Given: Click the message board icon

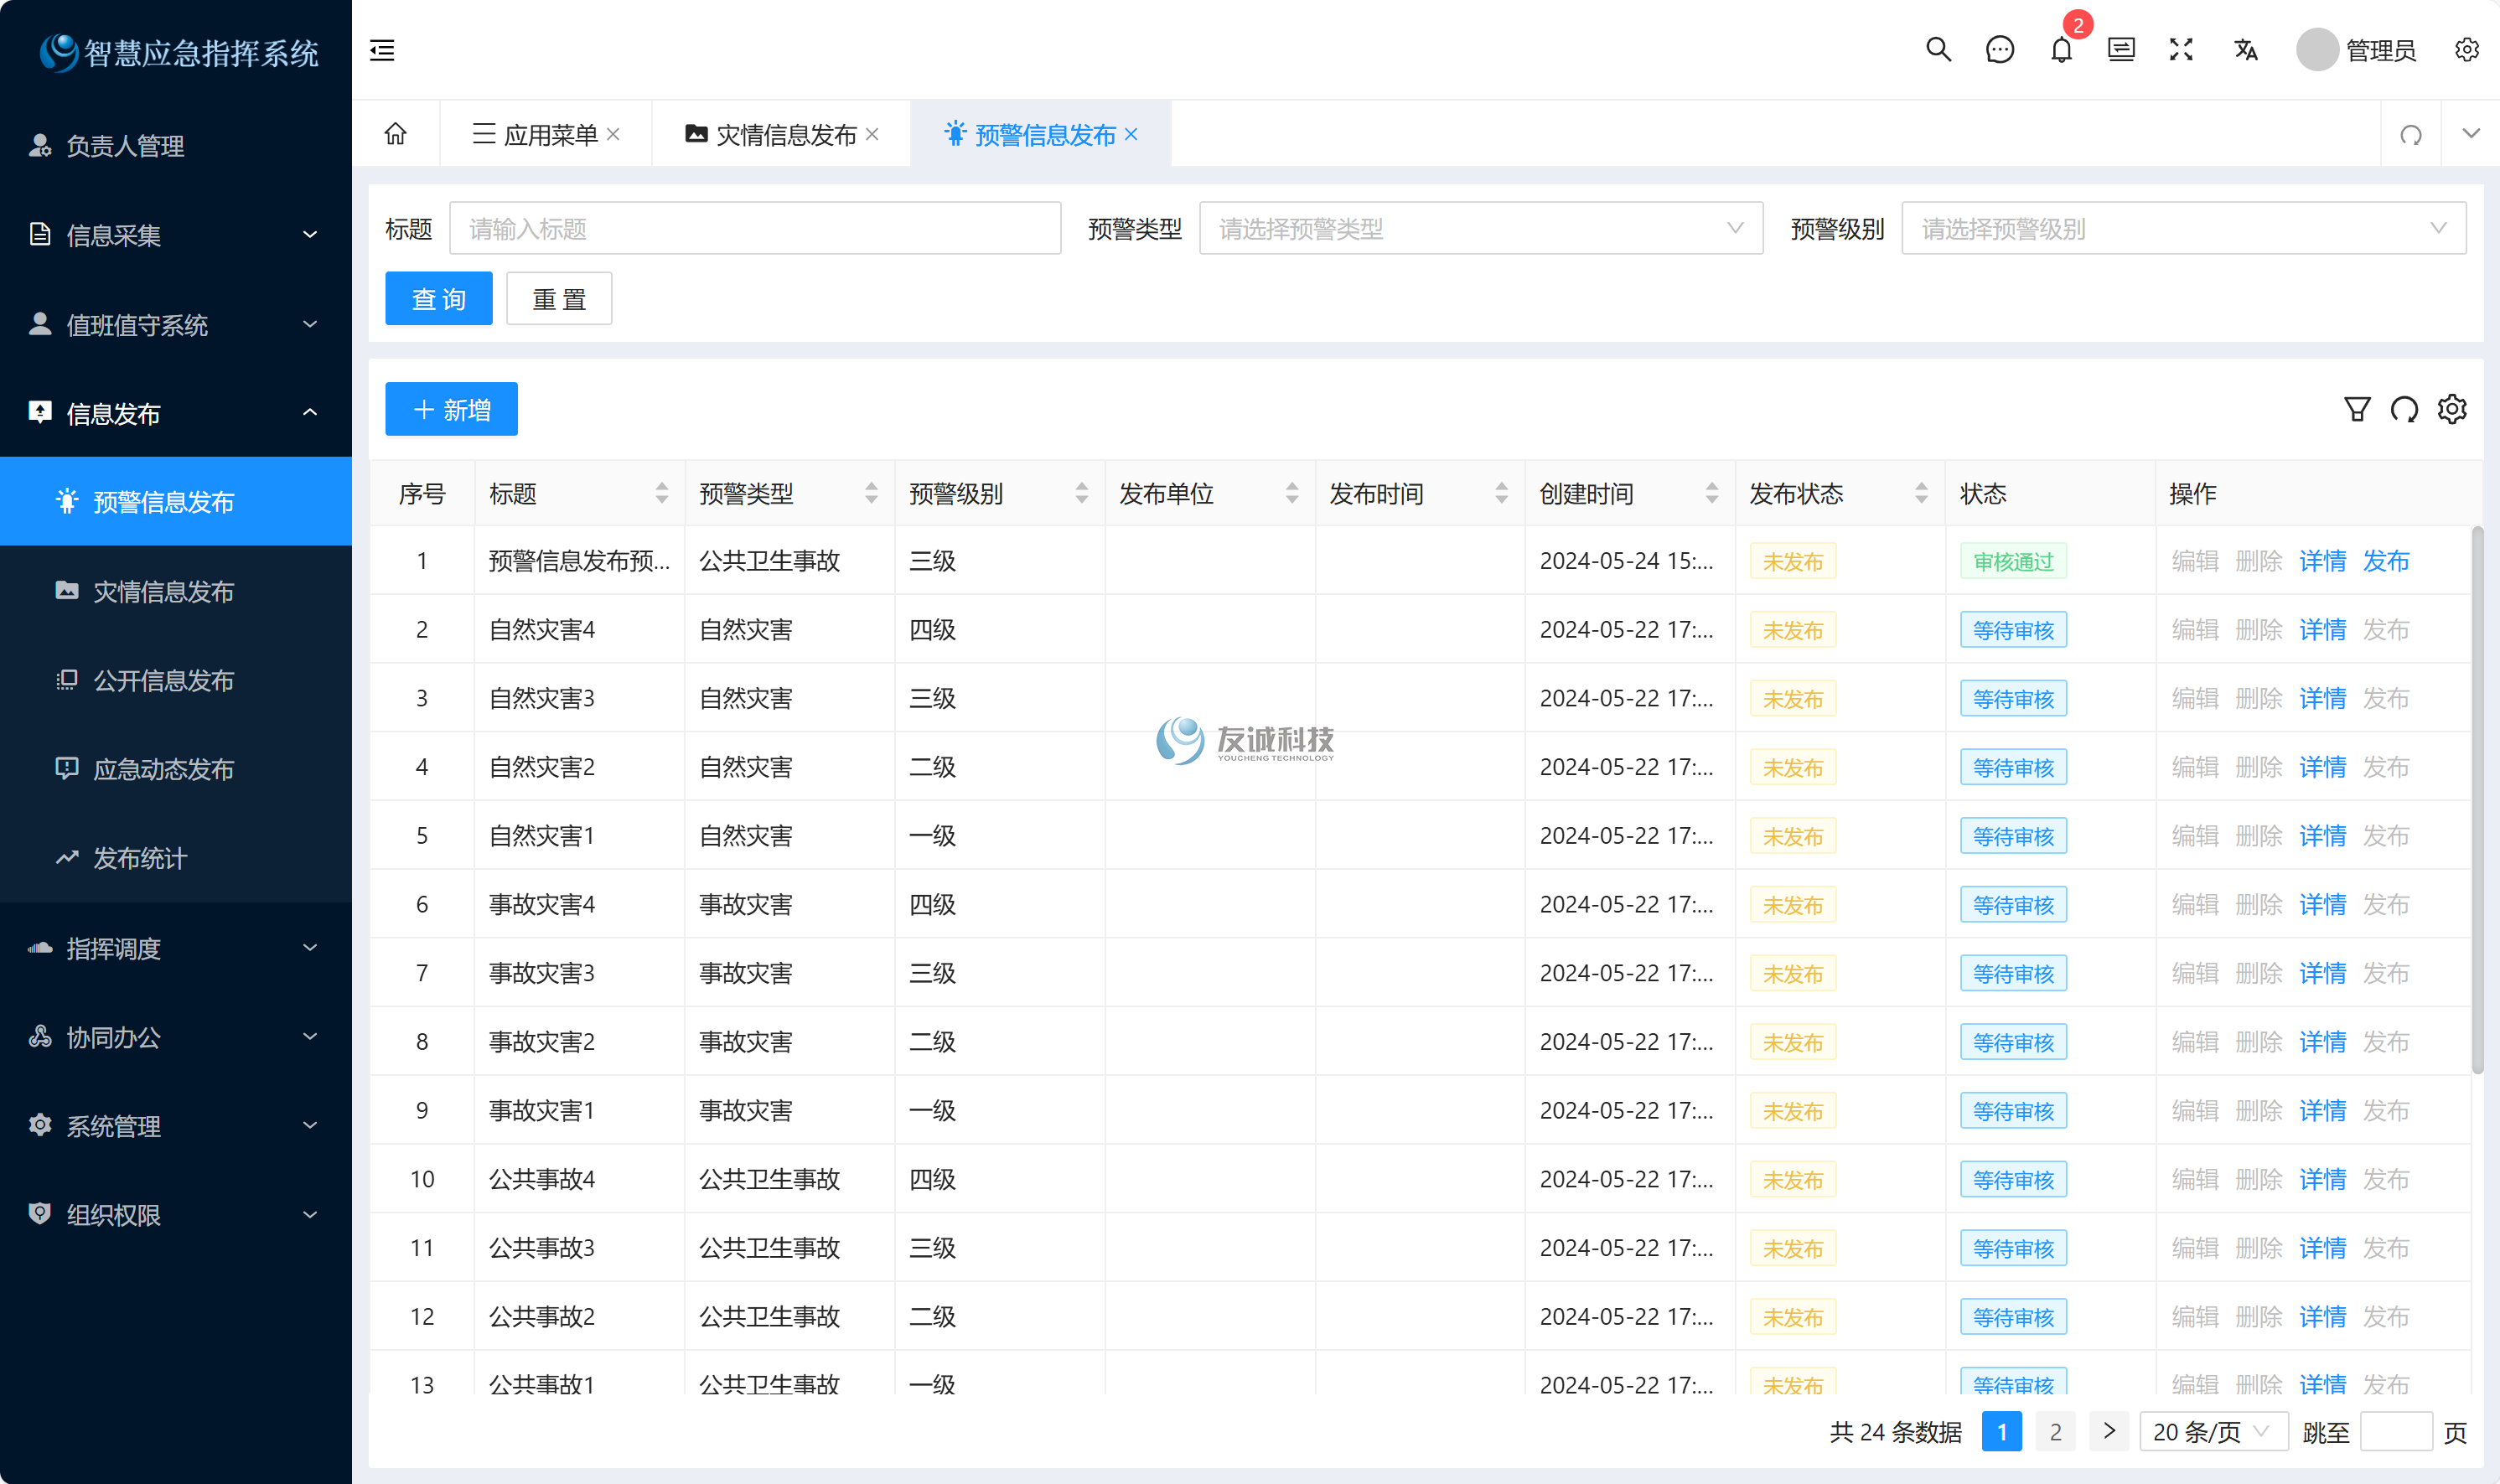Looking at the screenshot, I should click(x=2121, y=50).
